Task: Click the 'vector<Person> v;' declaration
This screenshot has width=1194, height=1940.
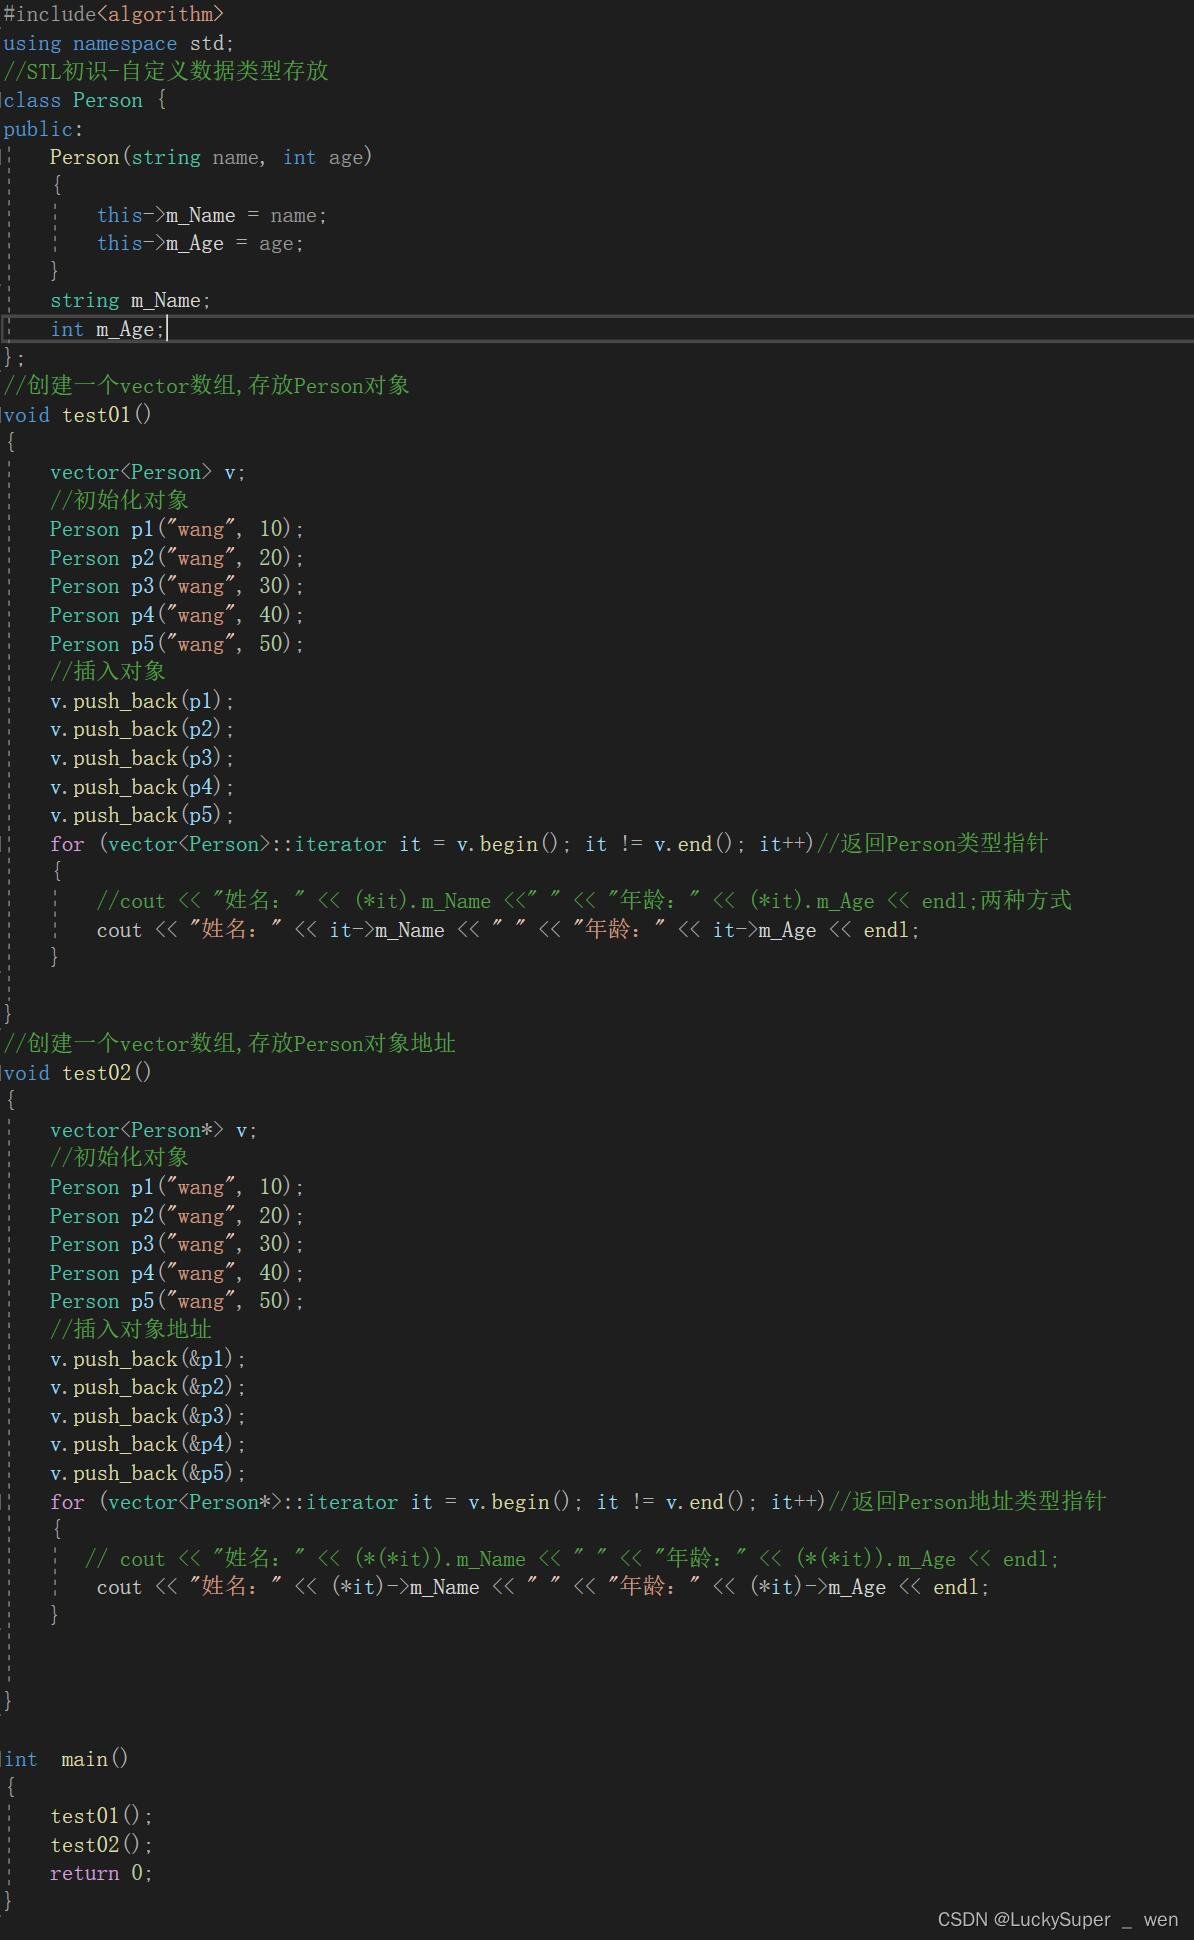Action: point(148,472)
